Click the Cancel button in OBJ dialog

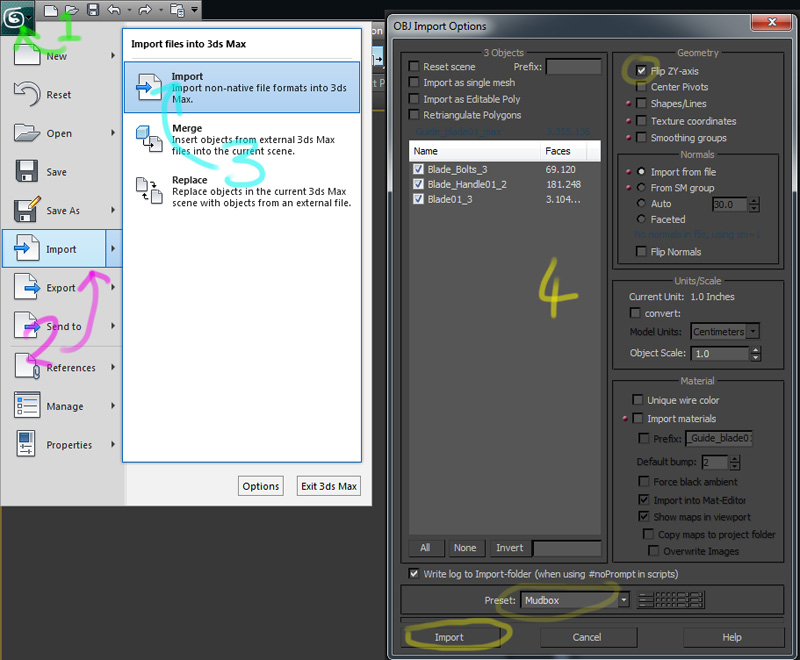pyautogui.click(x=587, y=637)
